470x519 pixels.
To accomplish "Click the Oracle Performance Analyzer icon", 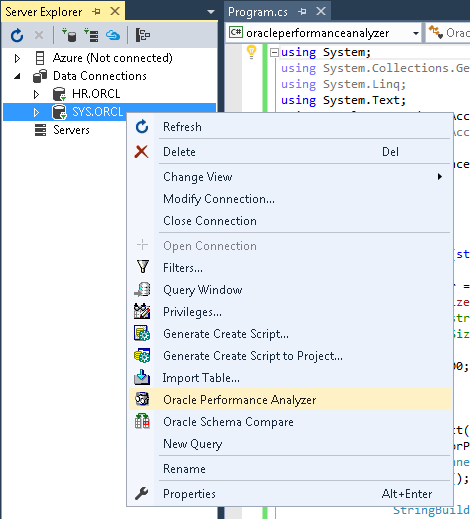I will coord(142,399).
